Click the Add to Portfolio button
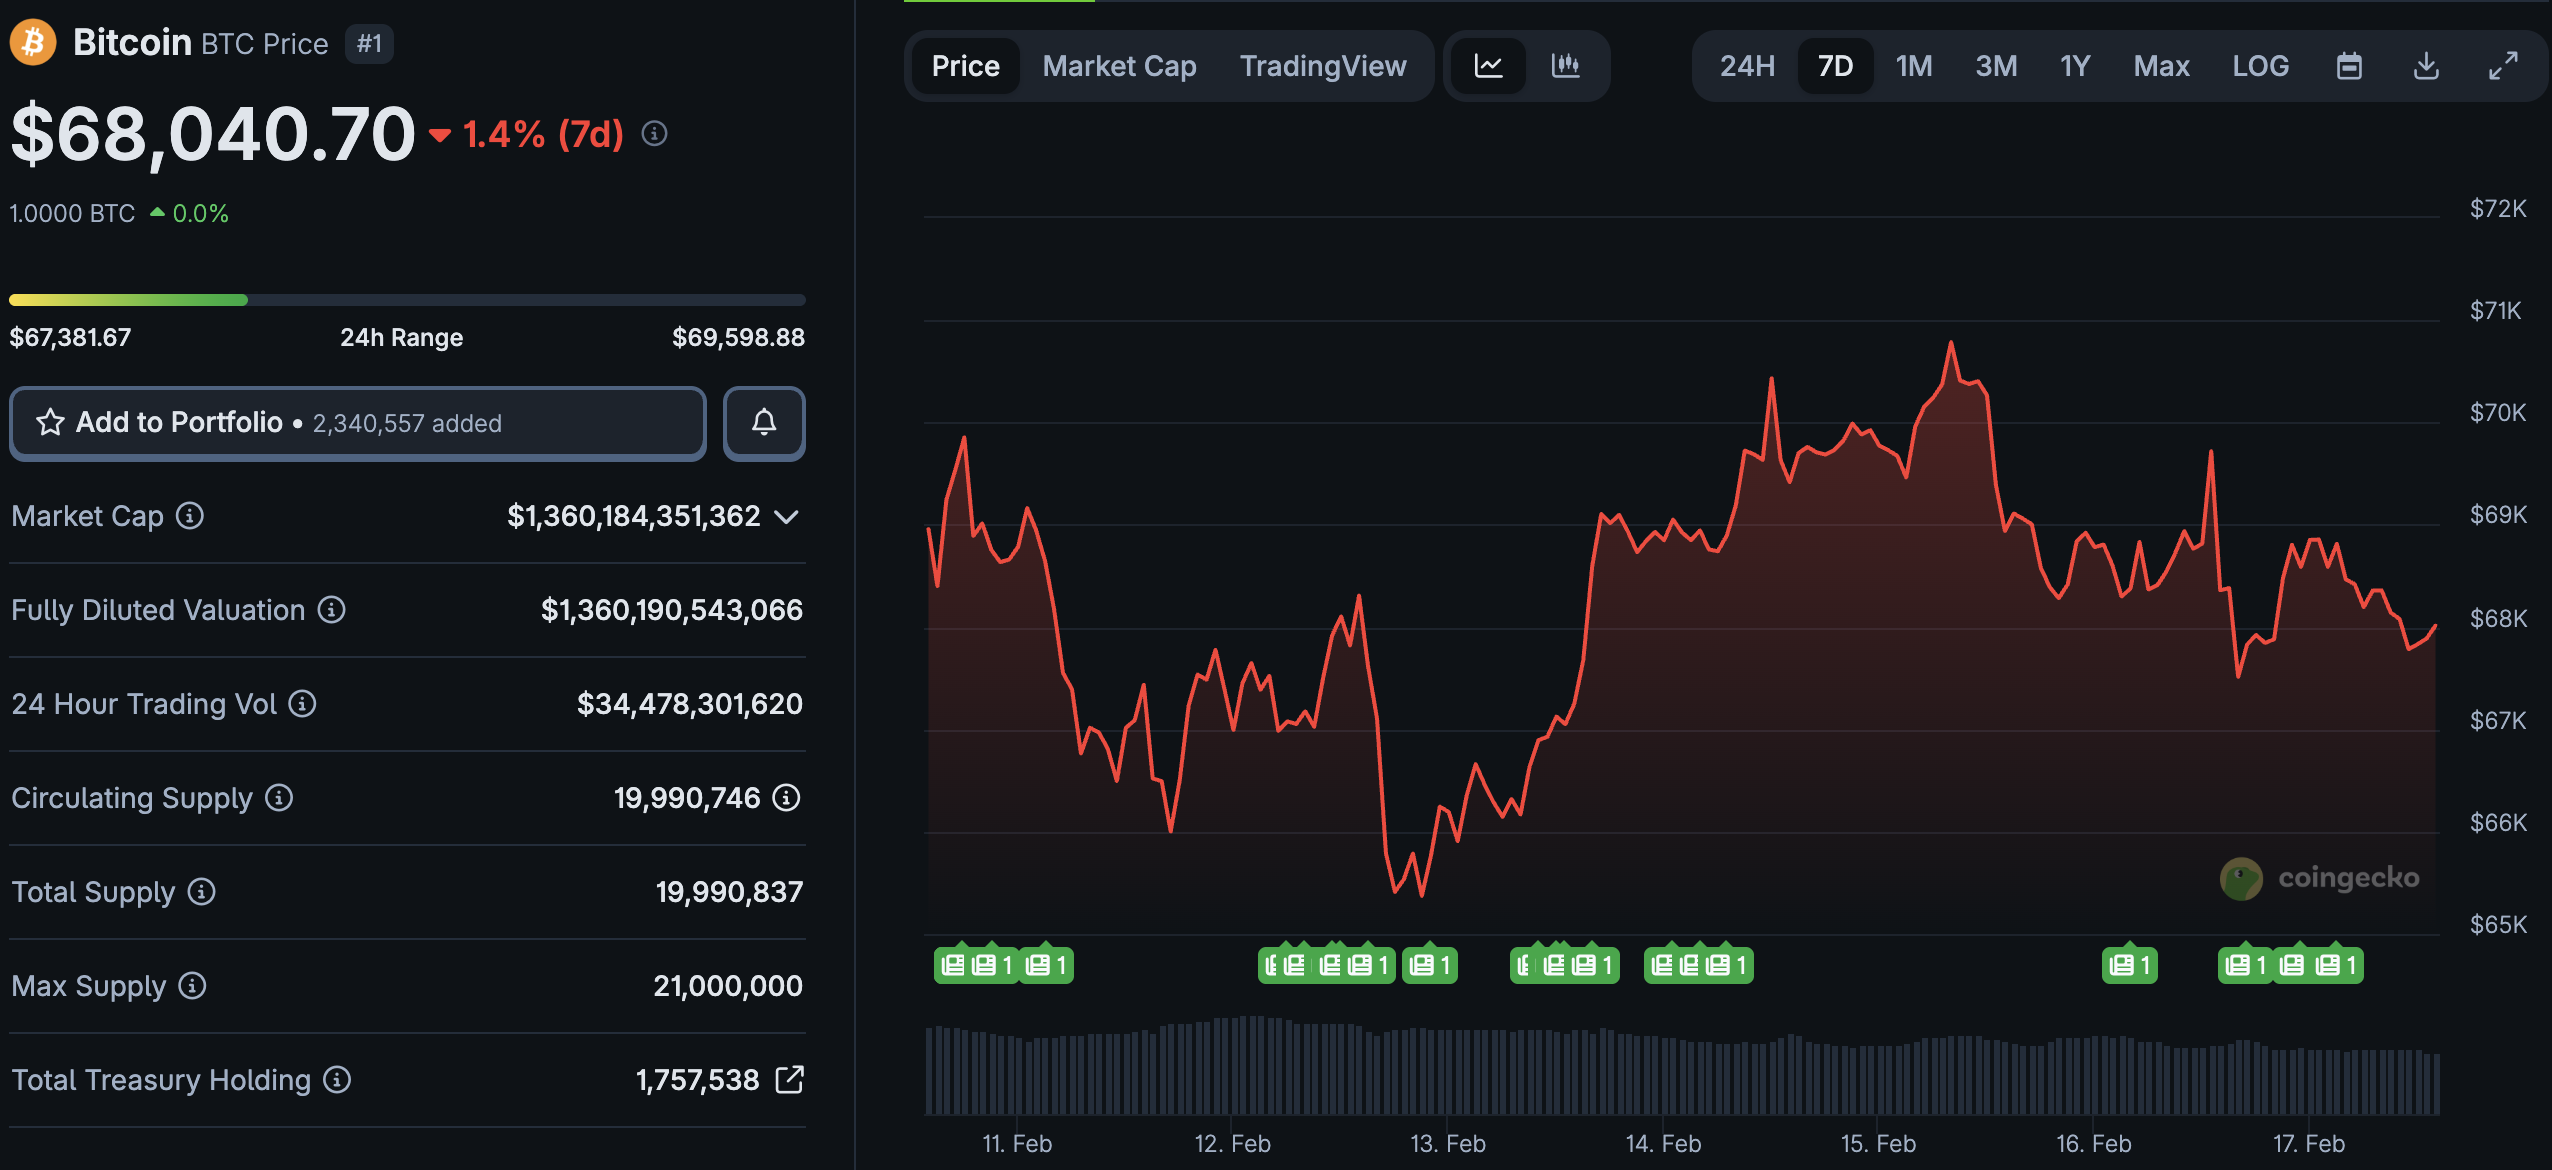The height and width of the screenshot is (1170, 2552). [x=358, y=423]
